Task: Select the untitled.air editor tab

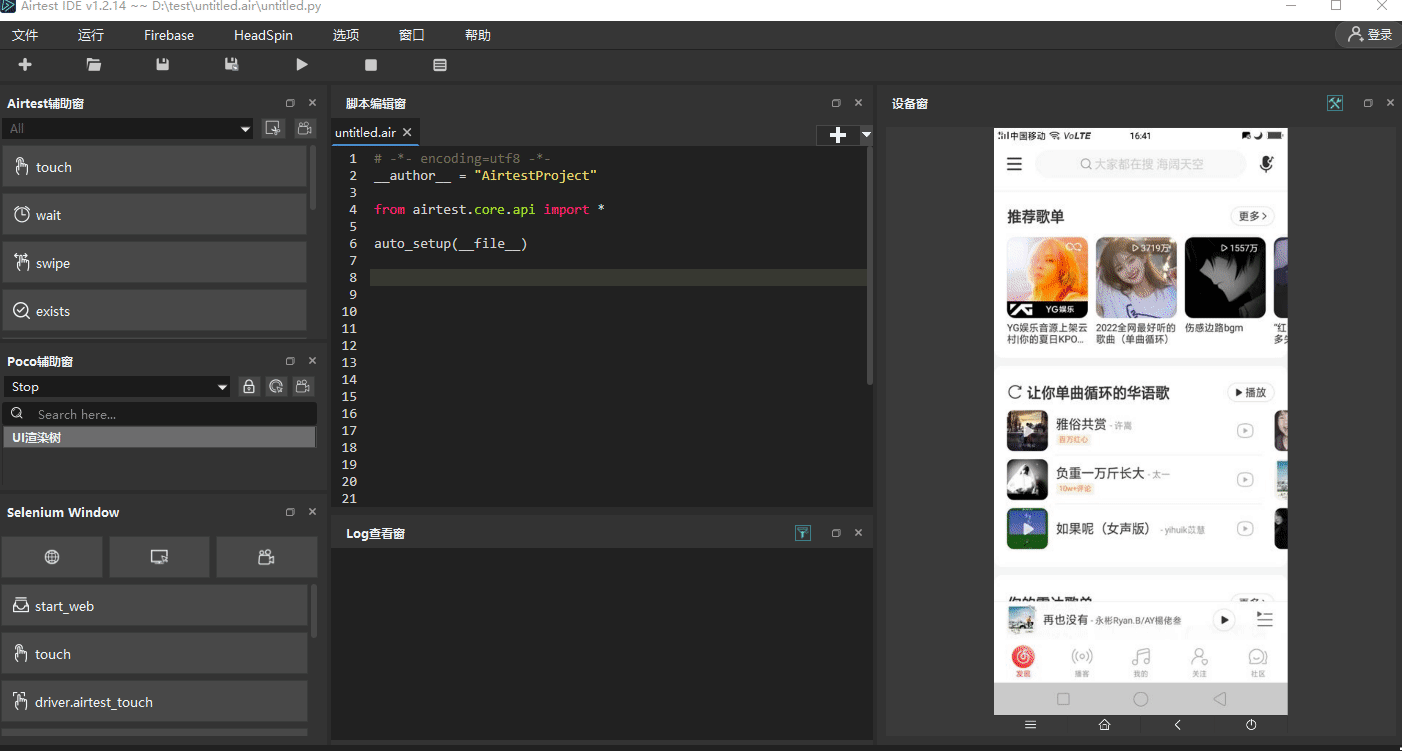Action: click(x=365, y=133)
